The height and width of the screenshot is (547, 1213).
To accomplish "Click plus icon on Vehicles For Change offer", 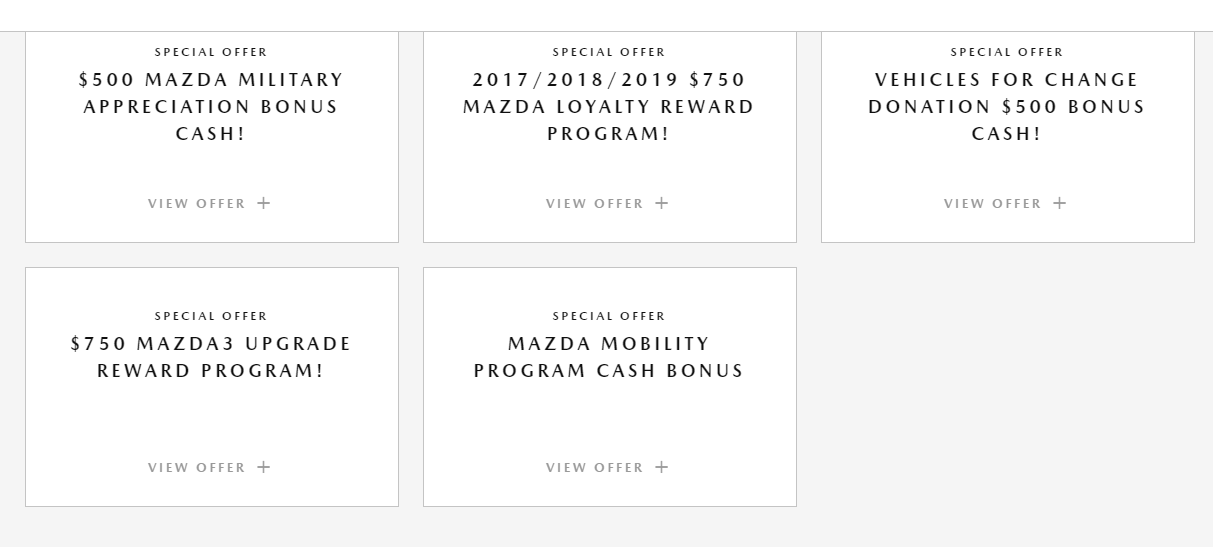I will (1060, 203).
